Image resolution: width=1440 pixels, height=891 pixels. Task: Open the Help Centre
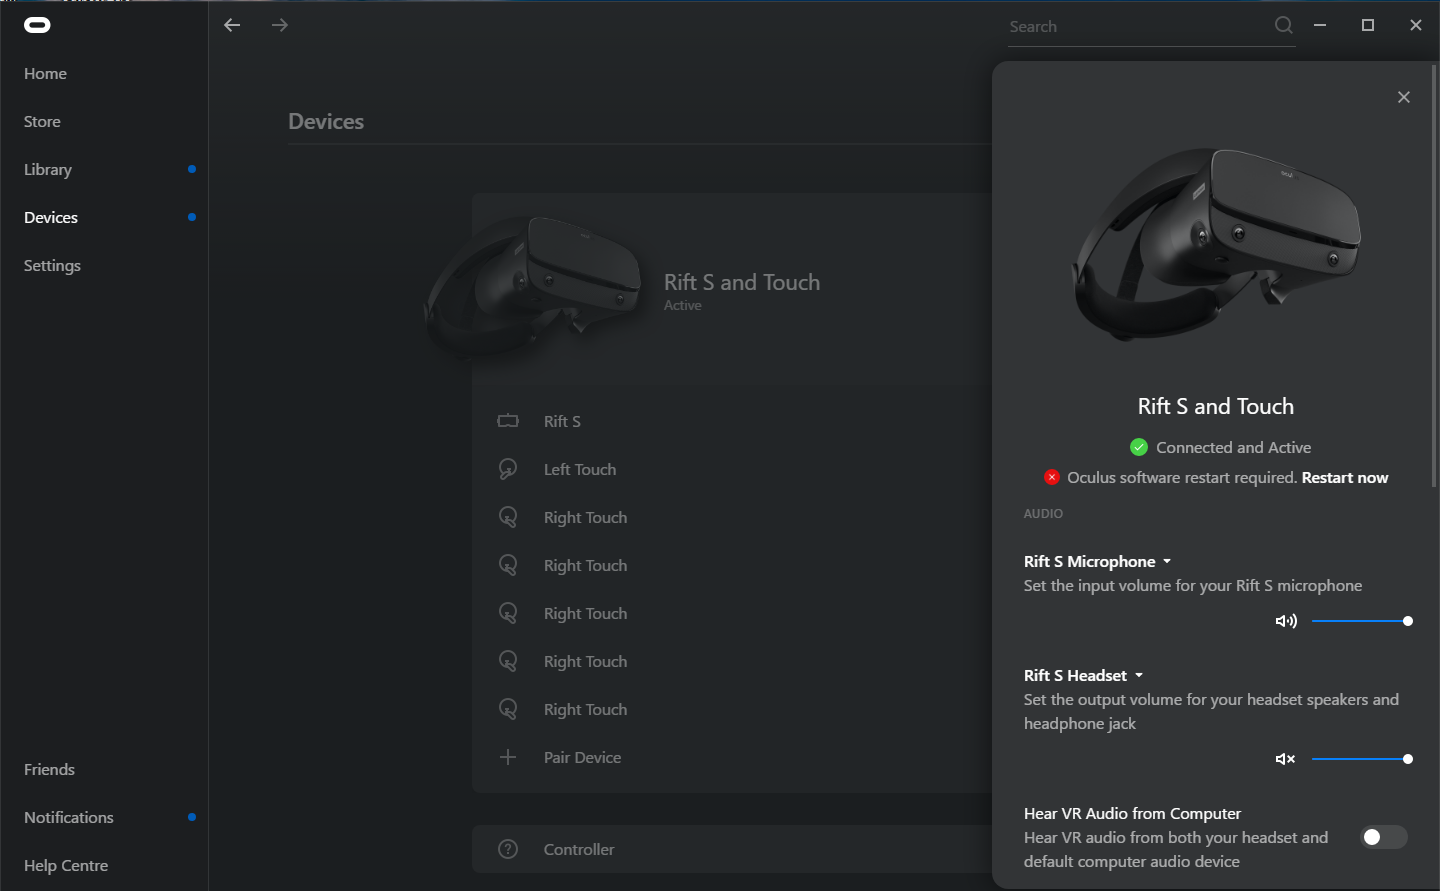point(66,865)
